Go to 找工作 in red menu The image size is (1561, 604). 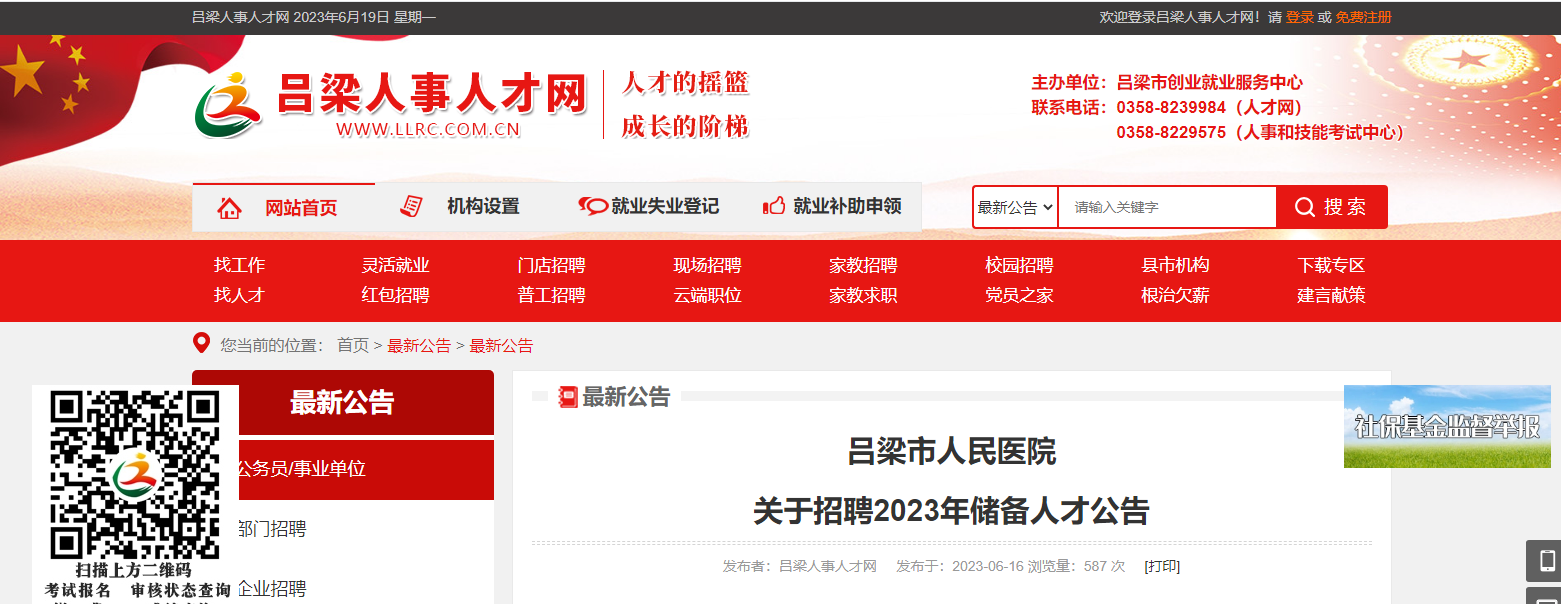pos(240,265)
